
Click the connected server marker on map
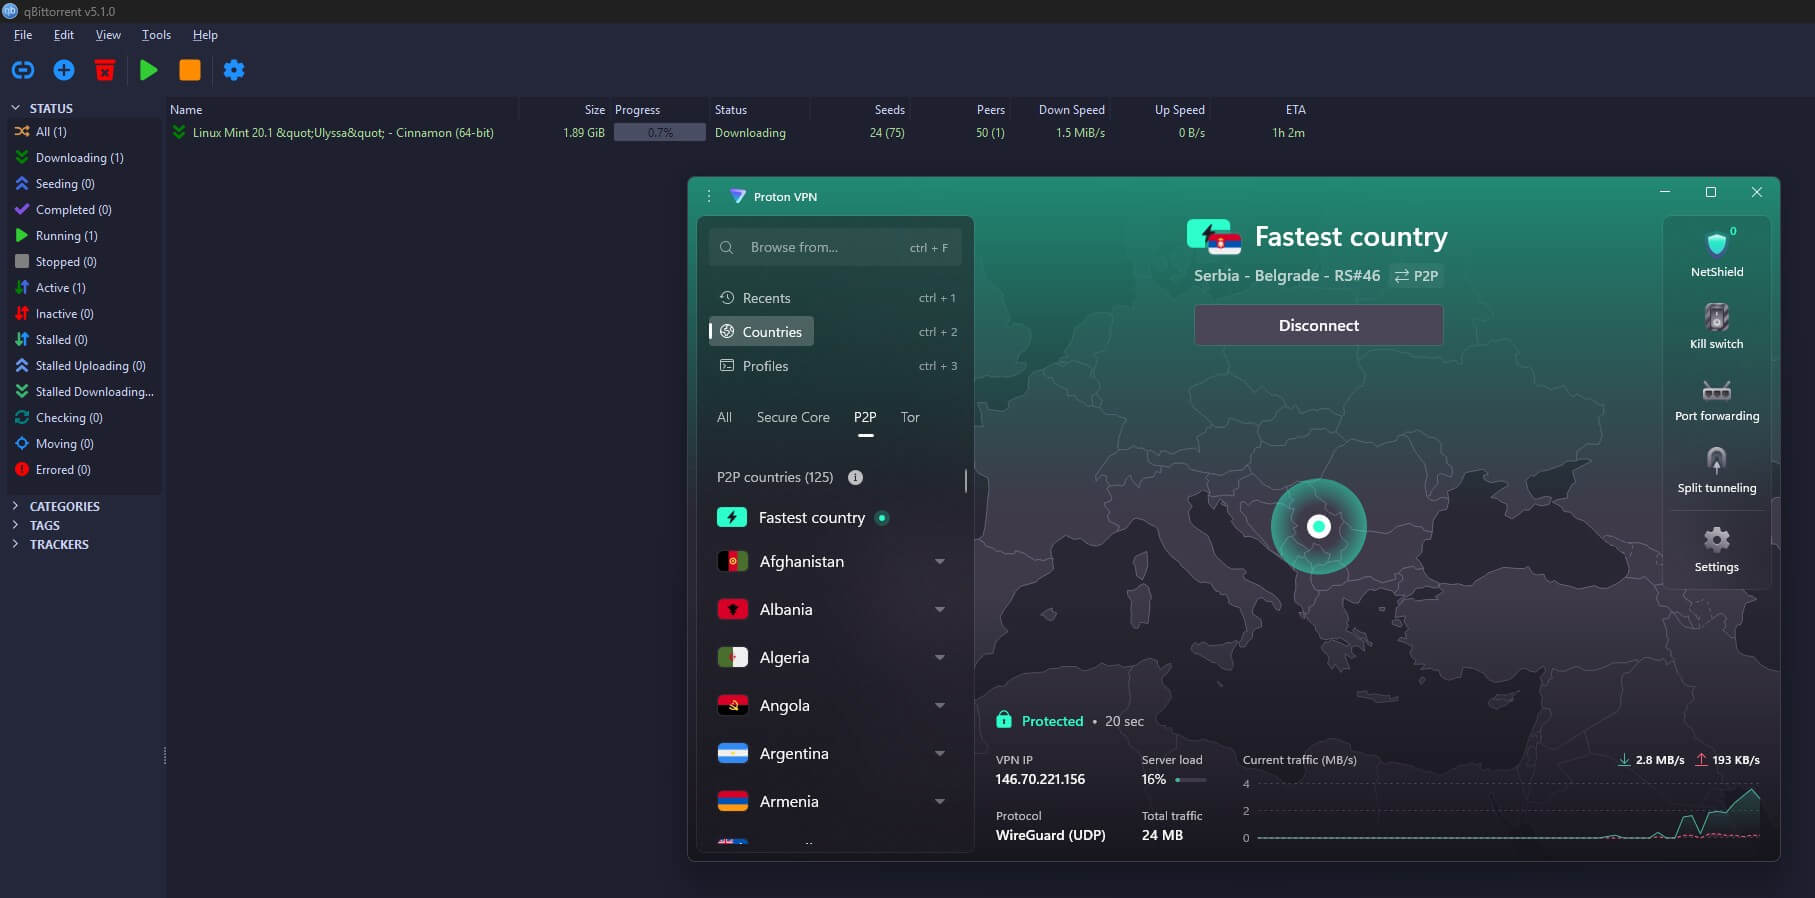tap(1319, 526)
